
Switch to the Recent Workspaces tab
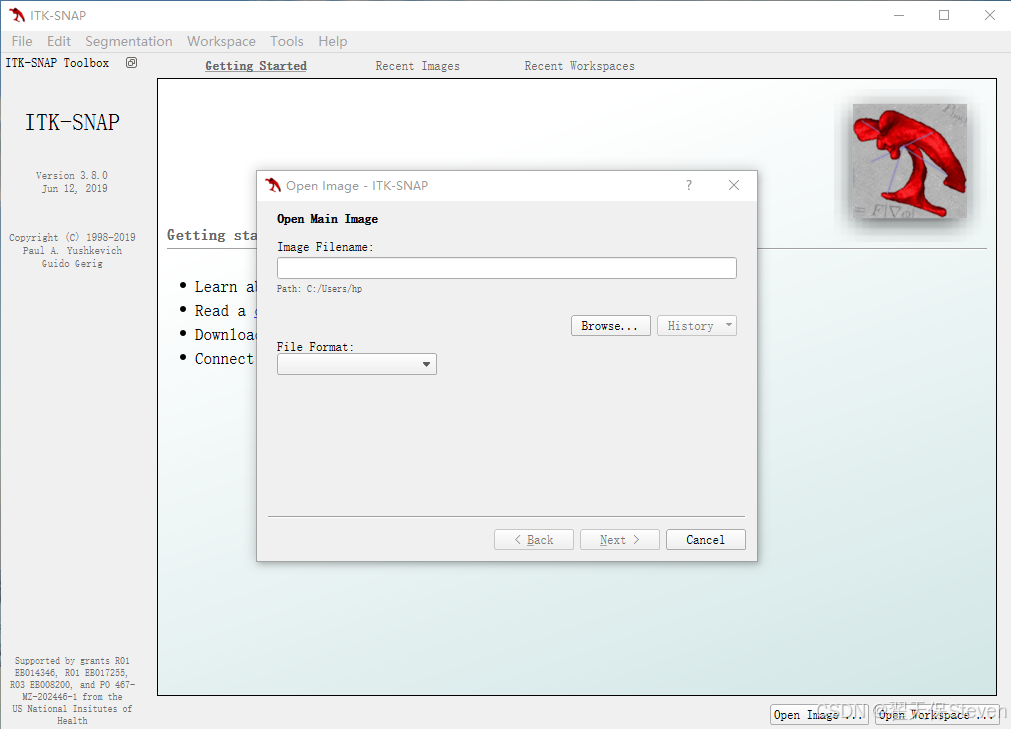[580, 66]
